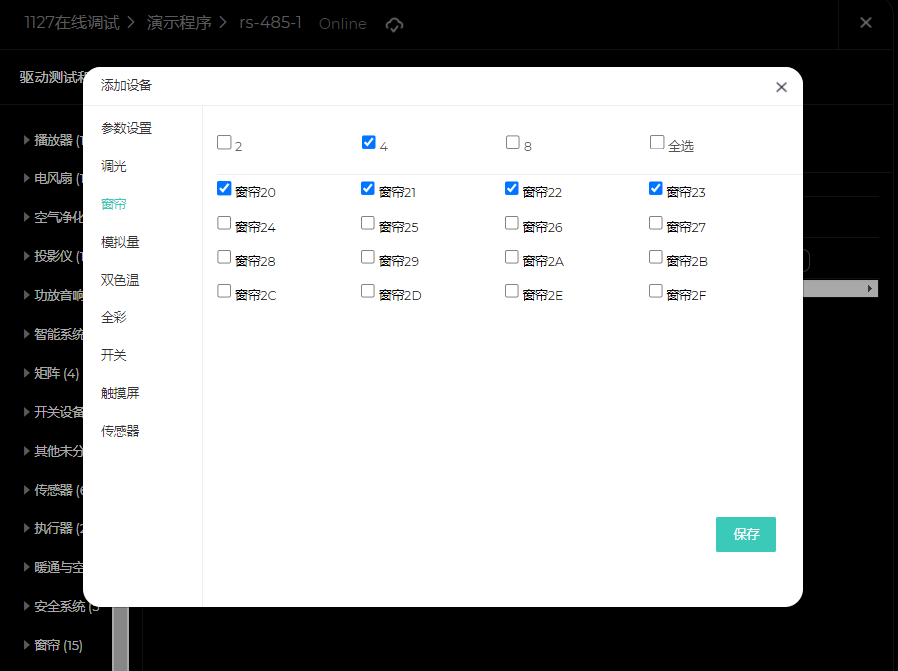Uncheck 窗帘20

[224, 188]
